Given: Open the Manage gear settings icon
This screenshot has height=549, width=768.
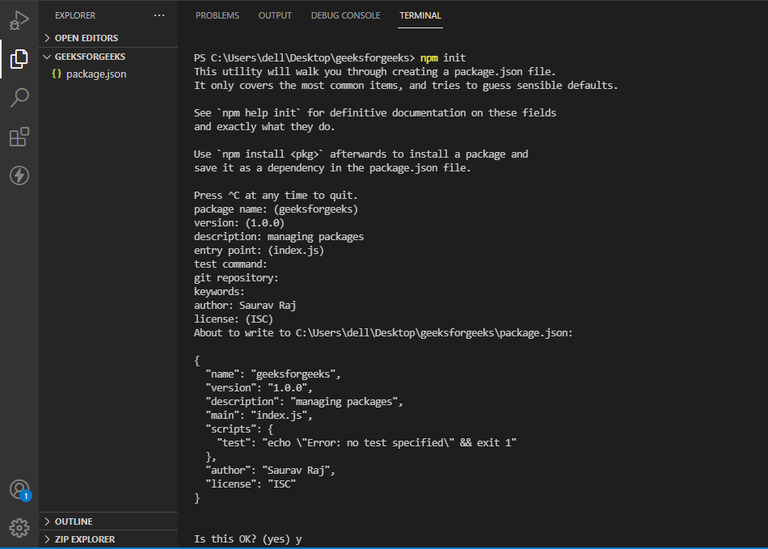Looking at the screenshot, I should click(19, 528).
